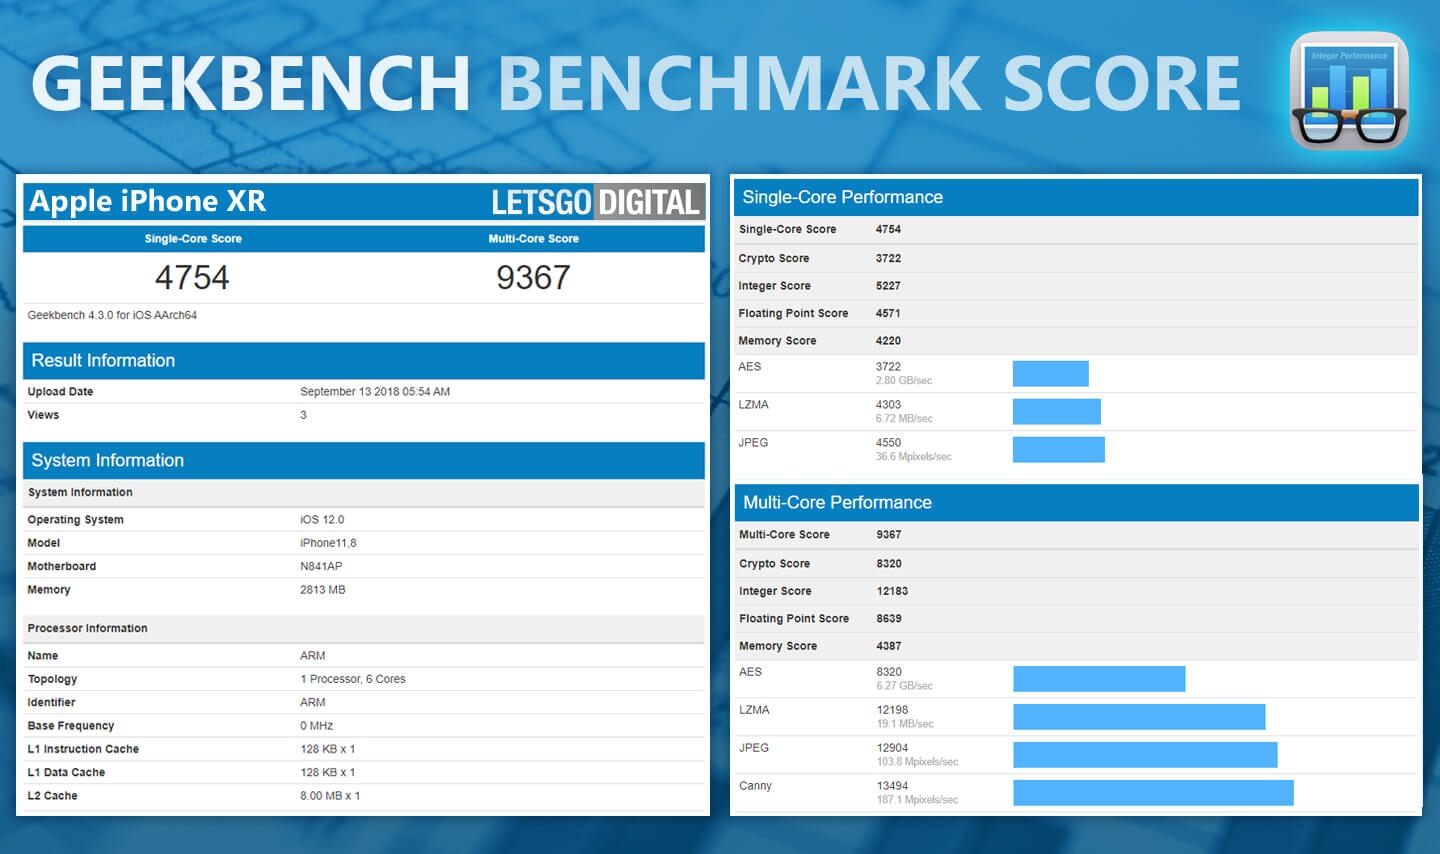Click the AES bar chart icon
The image size is (1440, 854).
pos(1050,372)
